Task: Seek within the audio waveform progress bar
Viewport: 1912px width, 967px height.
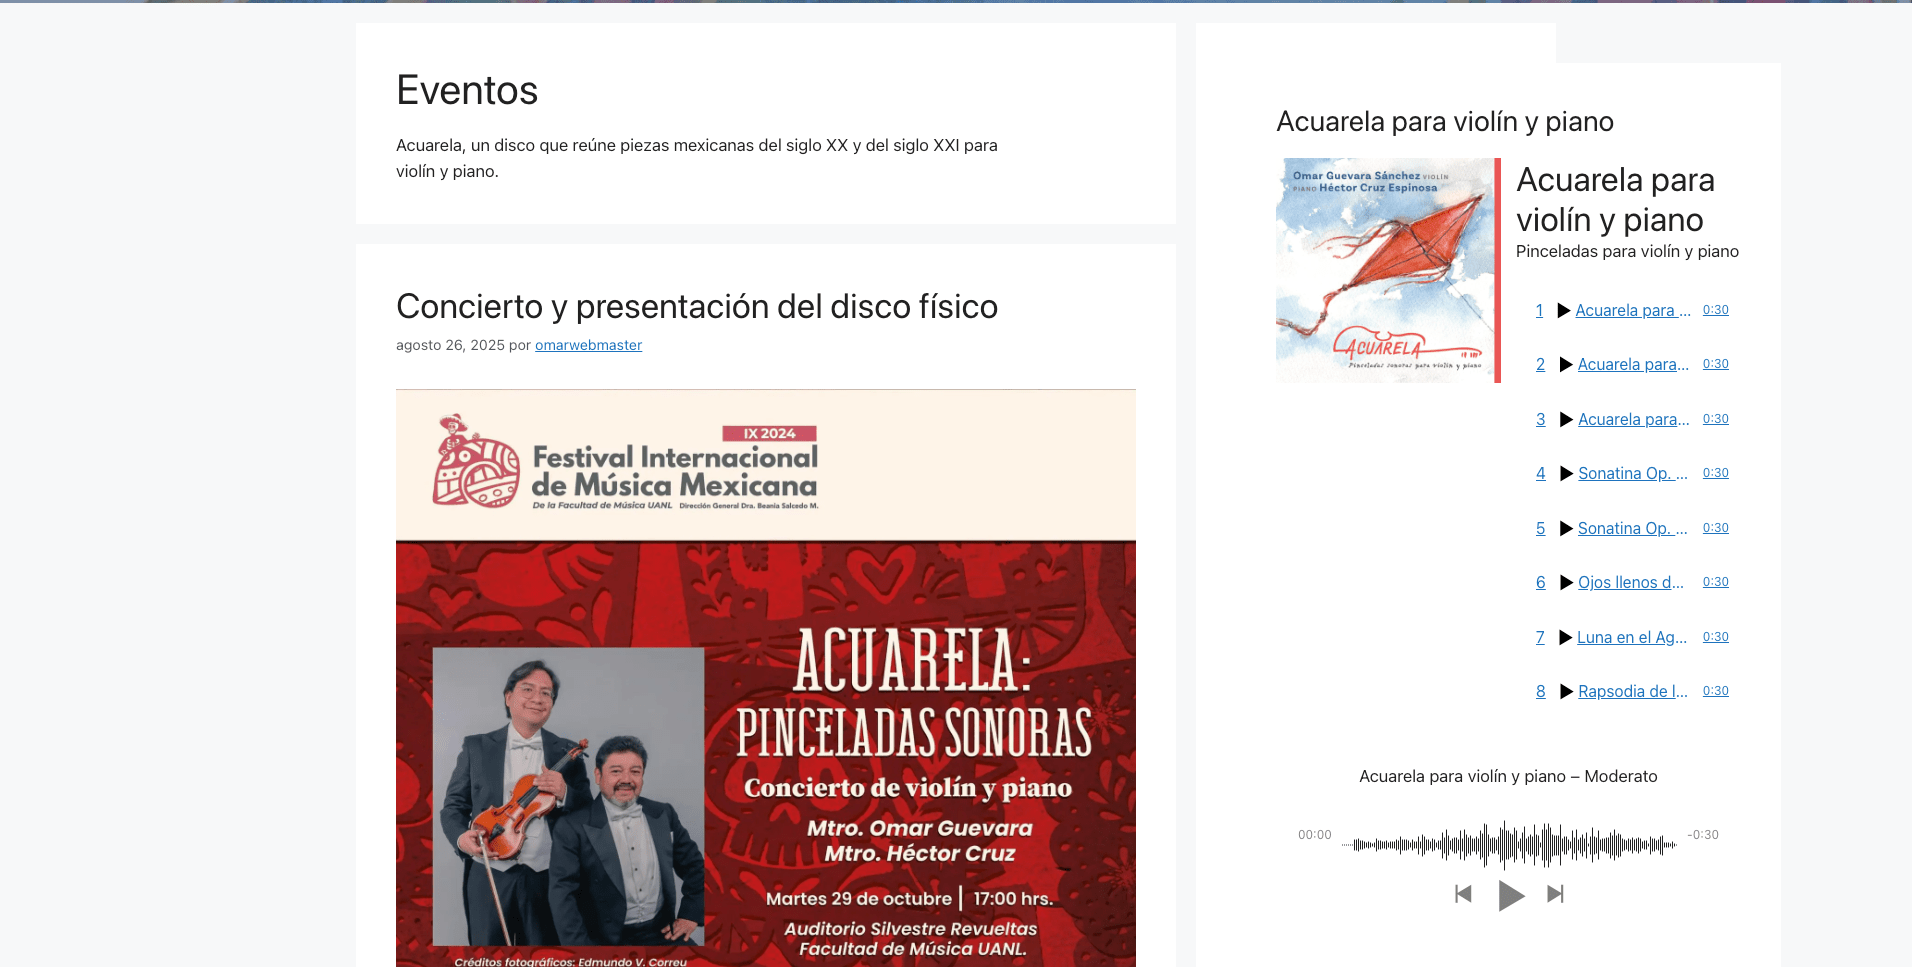Action: (1509, 845)
